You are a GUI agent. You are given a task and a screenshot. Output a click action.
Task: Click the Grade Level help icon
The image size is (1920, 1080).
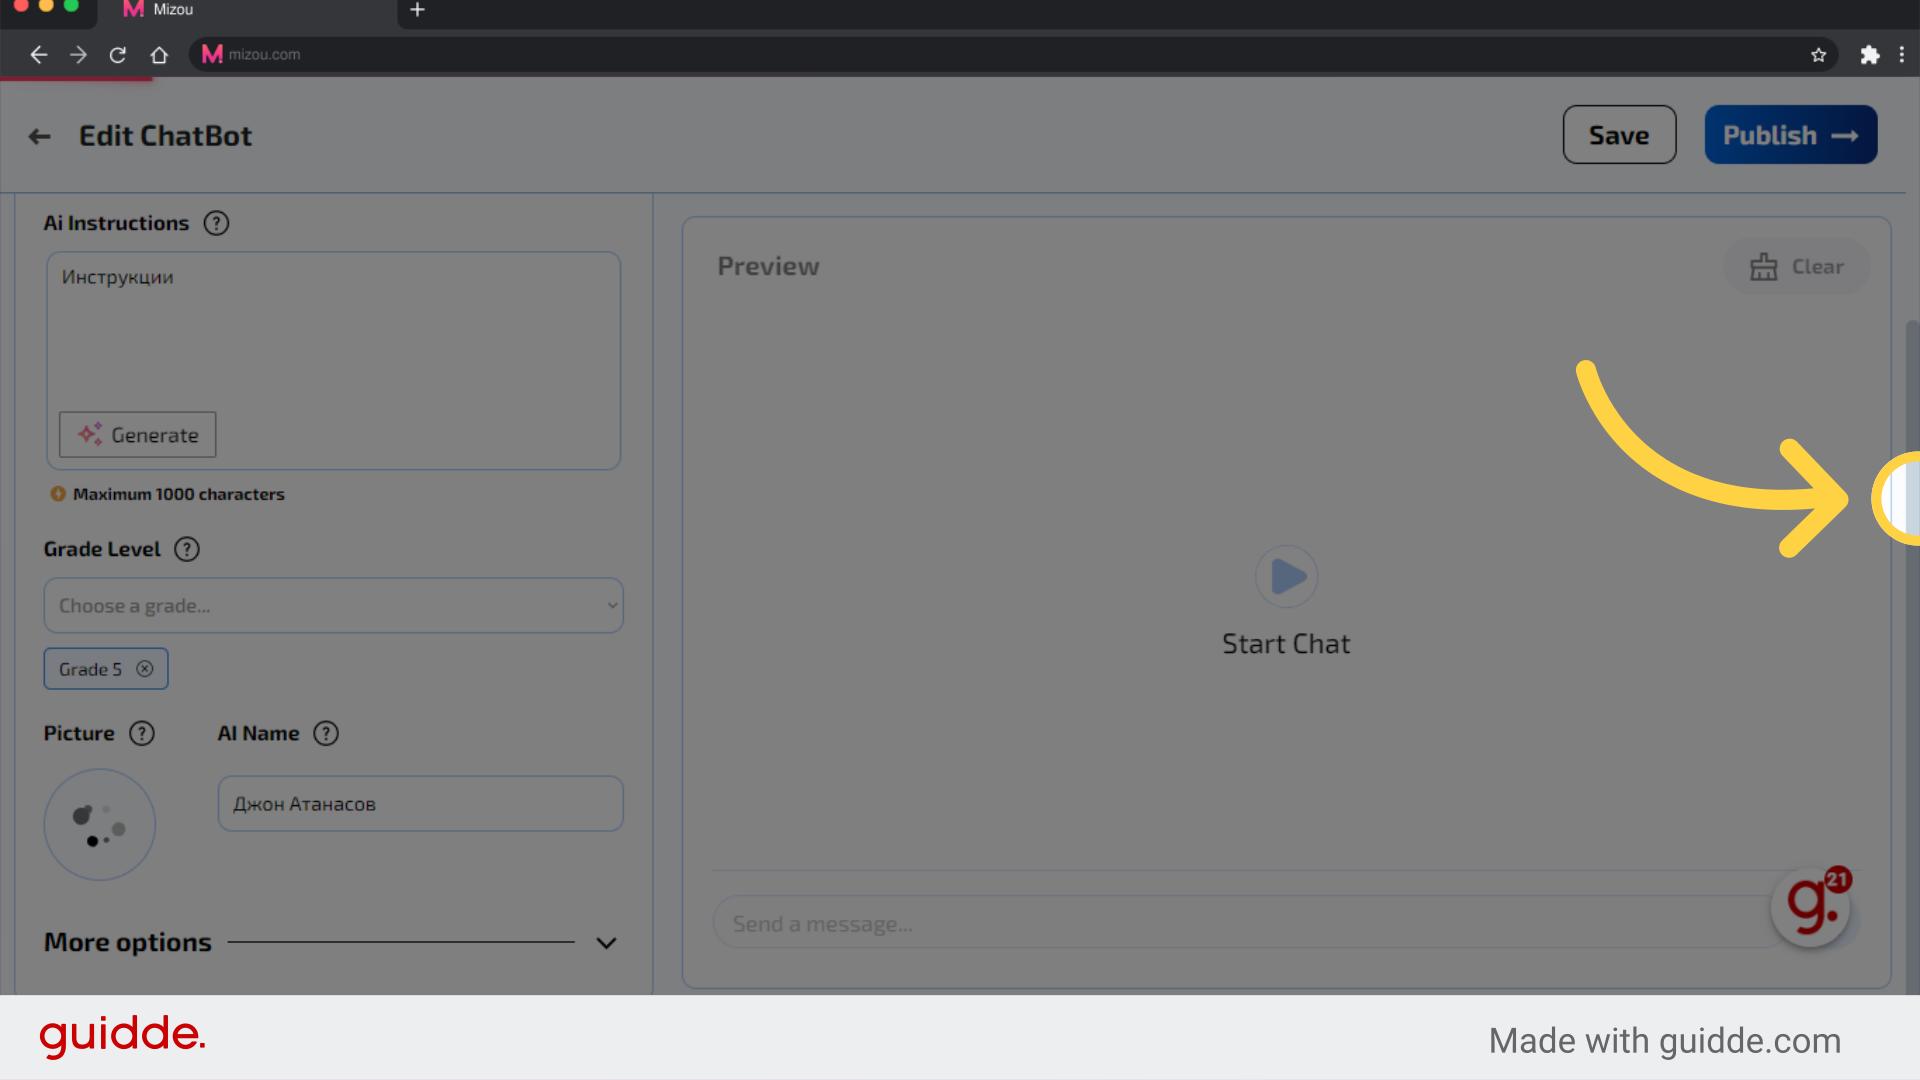(186, 549)
